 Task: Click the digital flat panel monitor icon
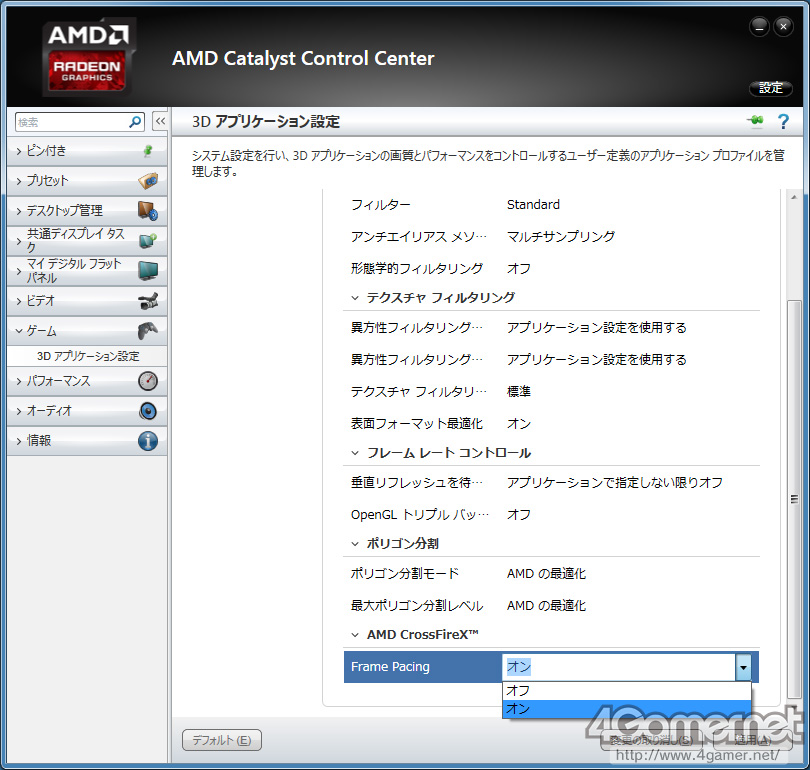pos(148,271)
